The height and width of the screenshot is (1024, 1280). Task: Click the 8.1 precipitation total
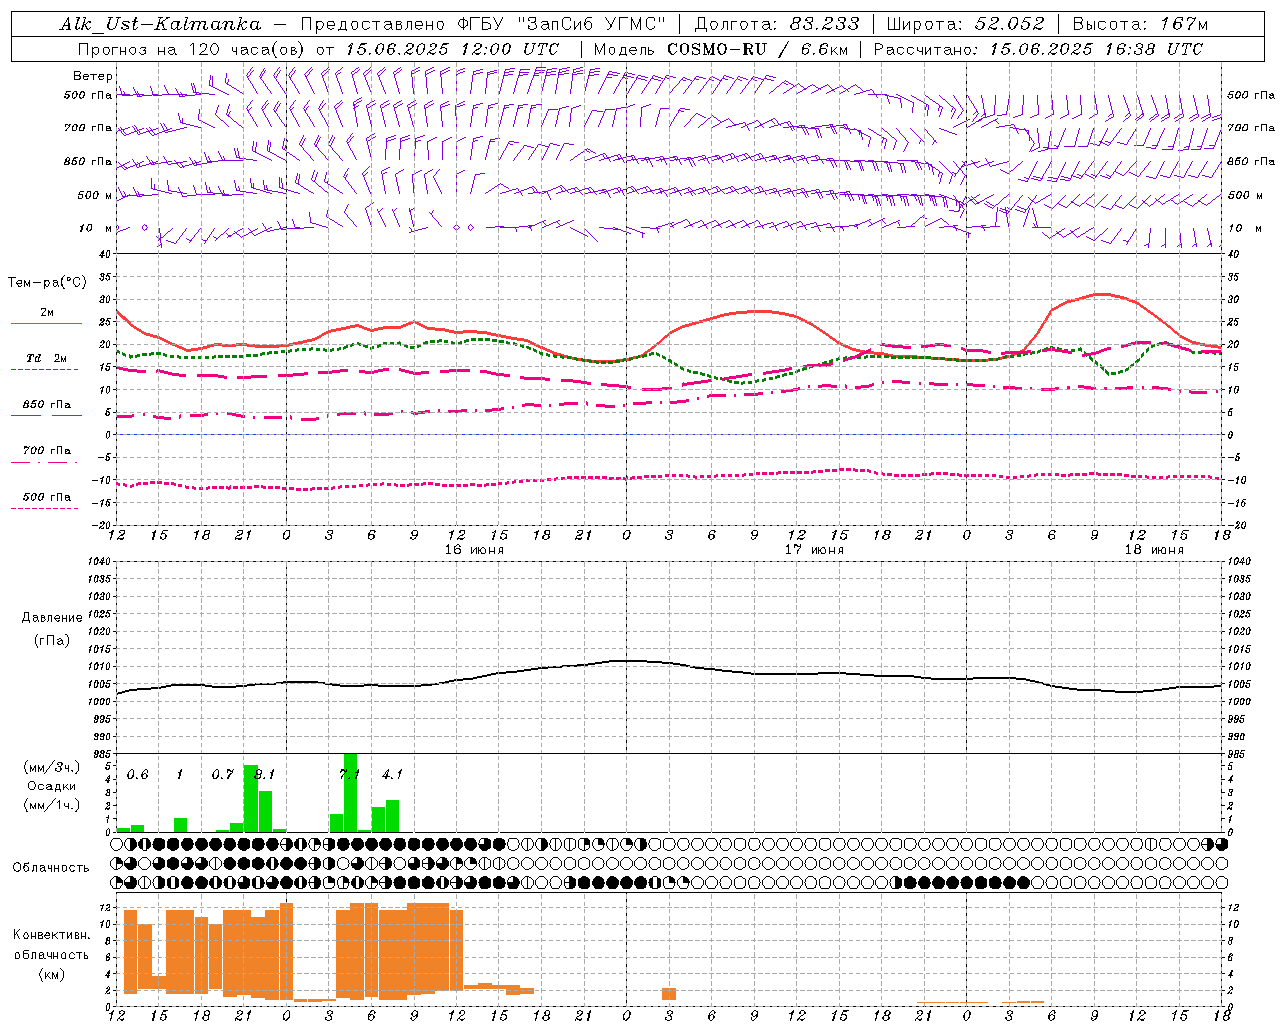[265, 774]
